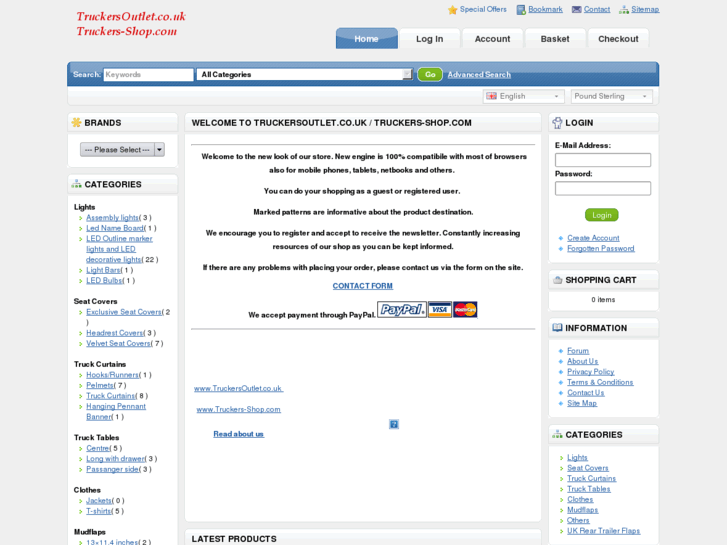
Task: Open the Centre truck tables category
Action: click(x=98, y=448)
